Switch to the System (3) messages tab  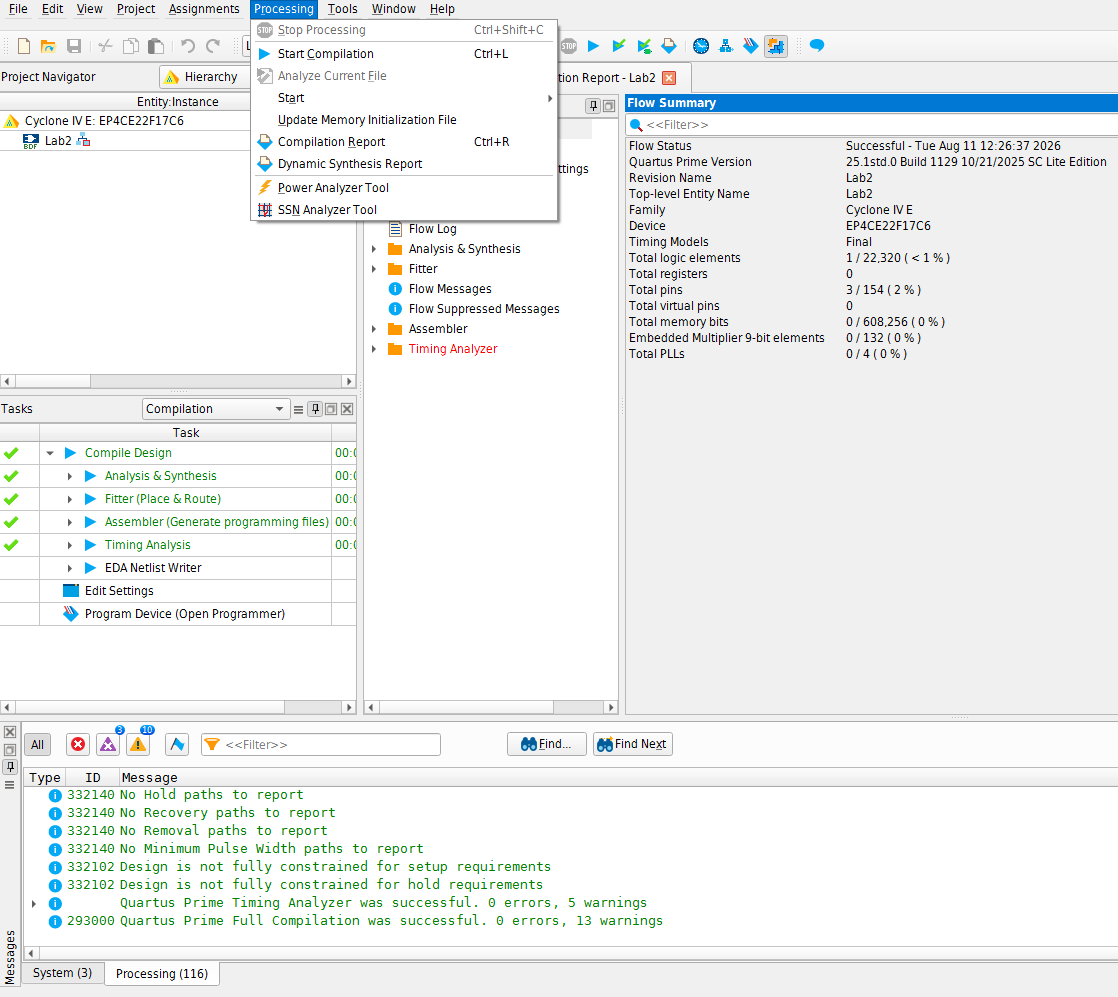point(62,973)
